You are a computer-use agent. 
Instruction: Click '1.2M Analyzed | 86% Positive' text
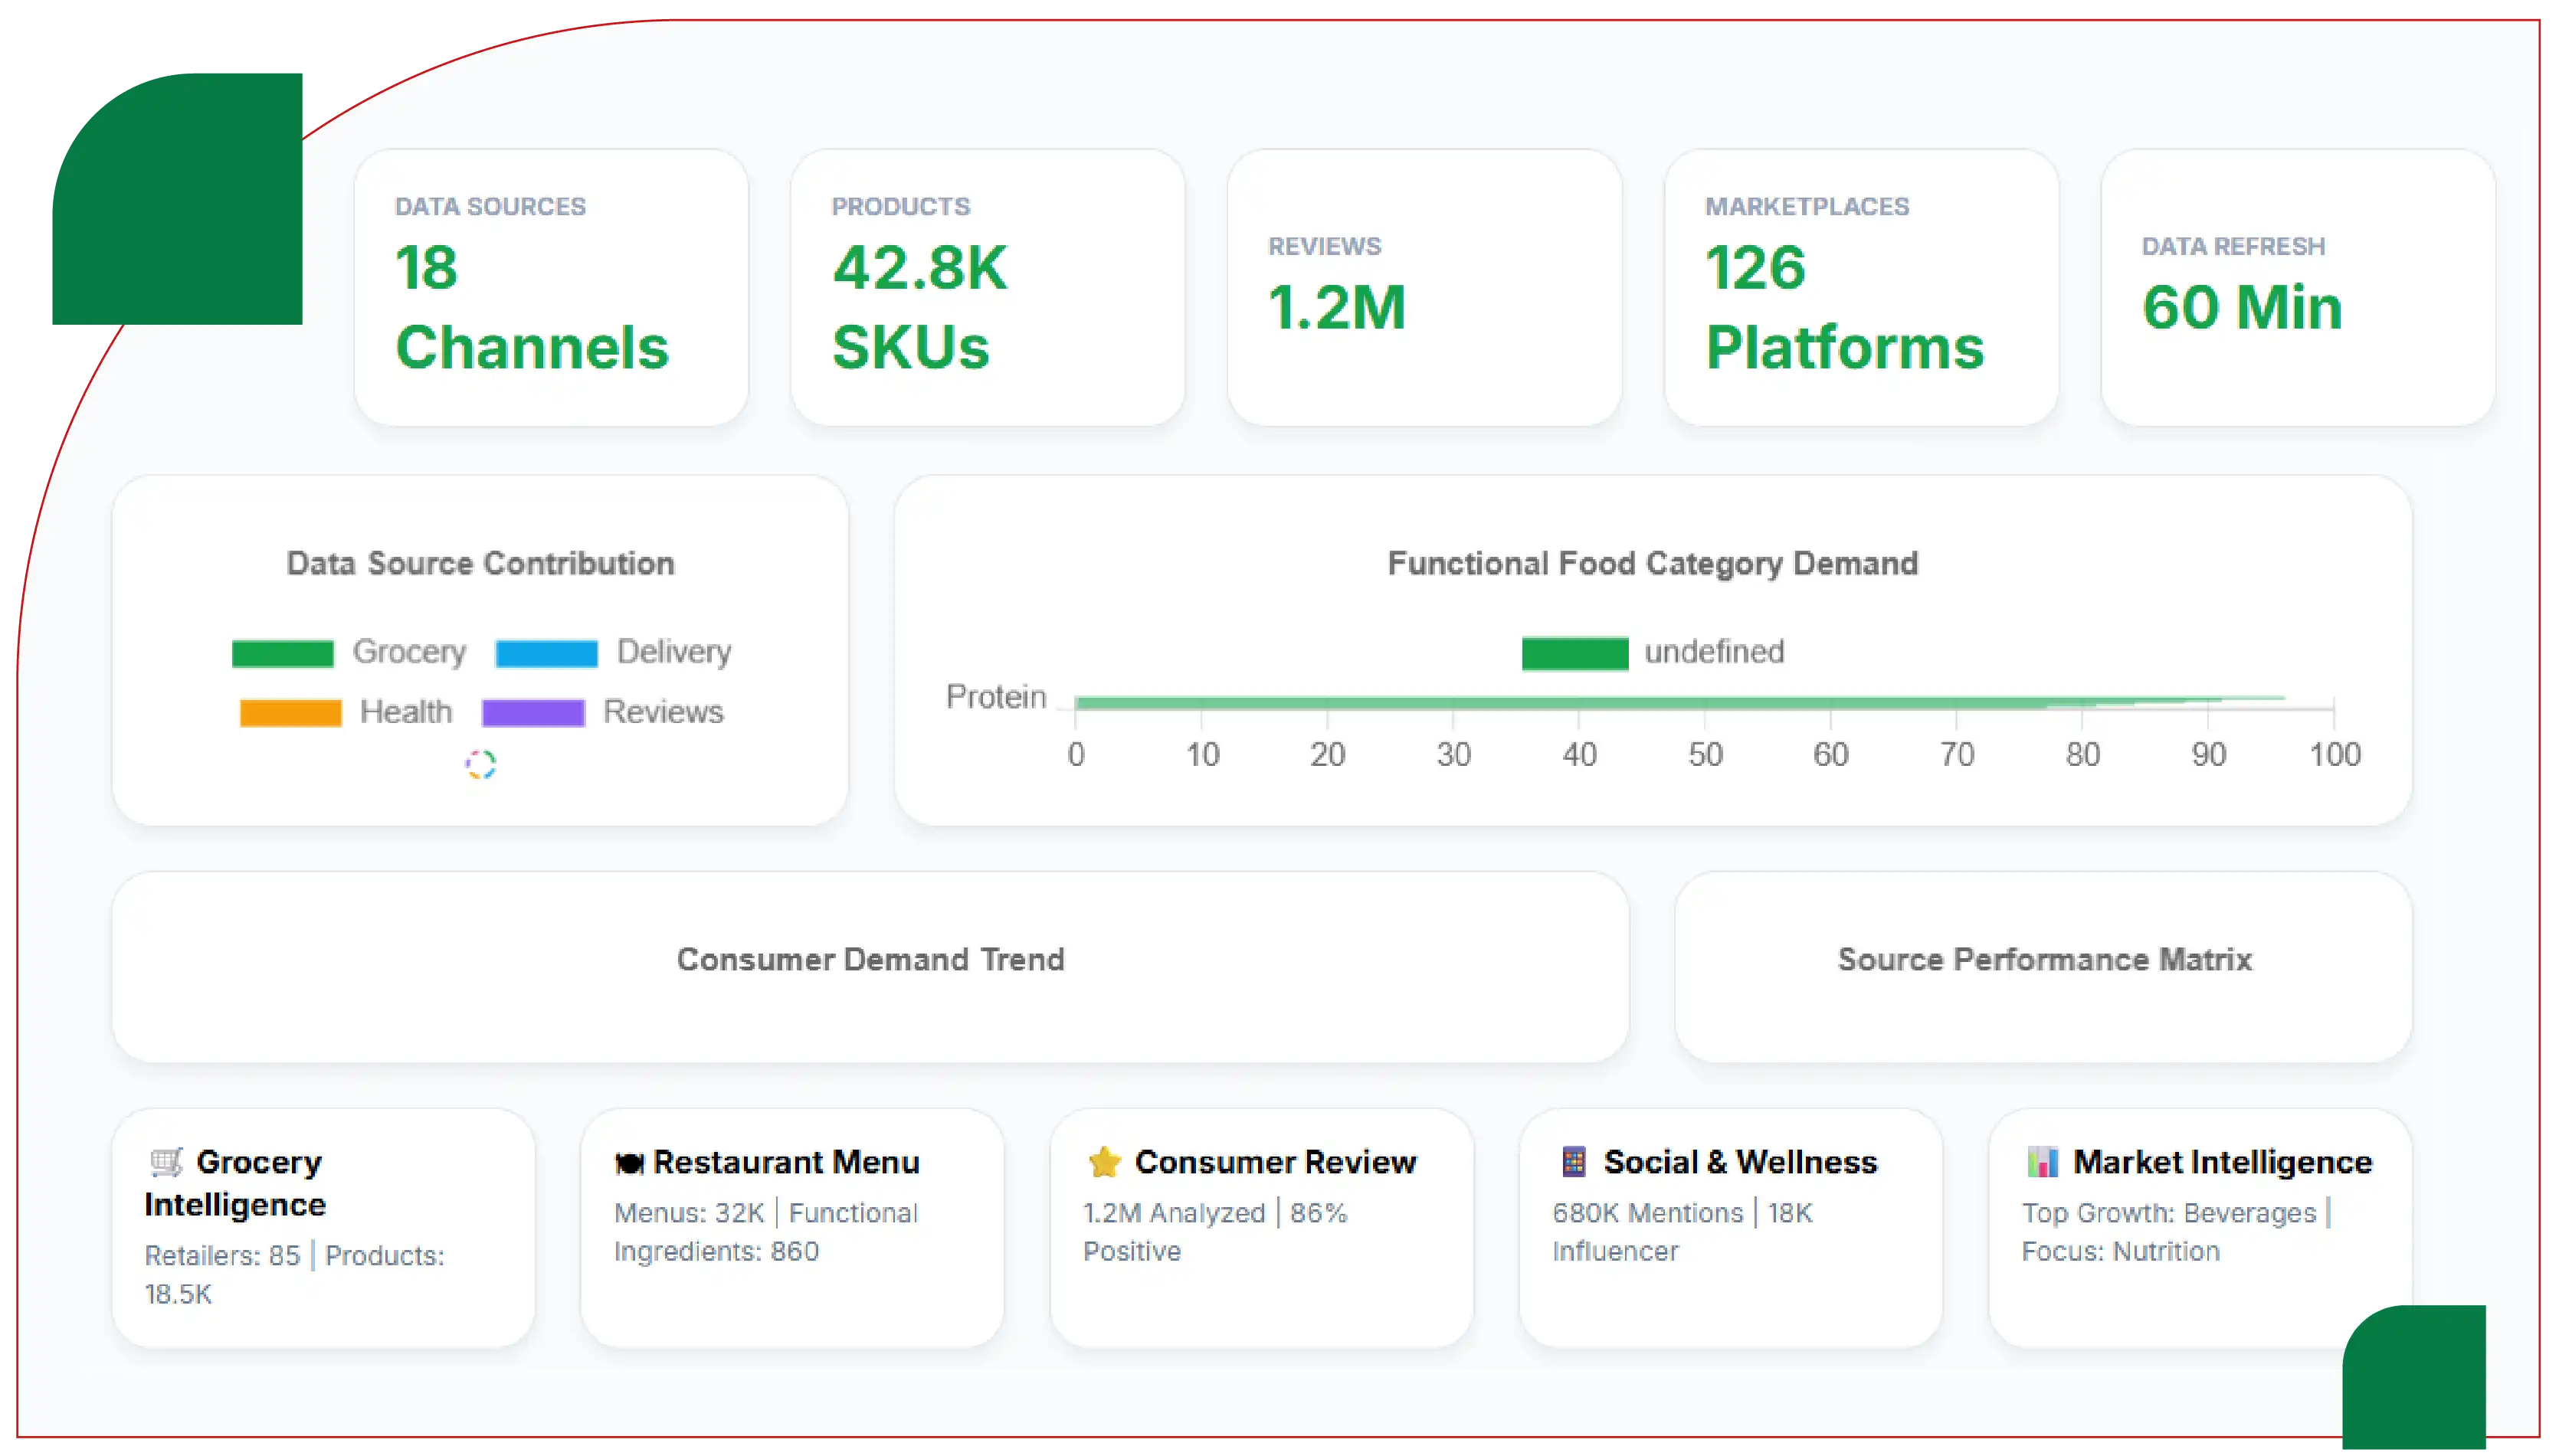point(1215,1232)
